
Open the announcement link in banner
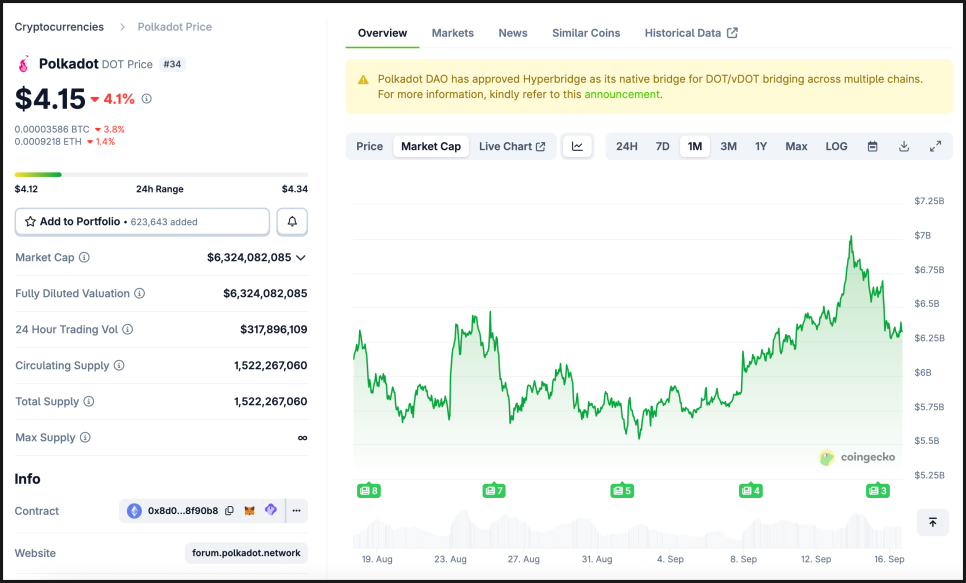(x=622, y=94)
